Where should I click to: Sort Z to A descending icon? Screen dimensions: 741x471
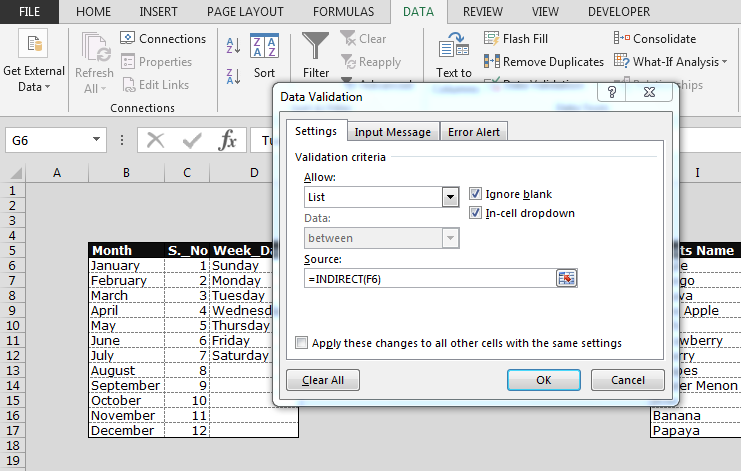tap(233, 76)
